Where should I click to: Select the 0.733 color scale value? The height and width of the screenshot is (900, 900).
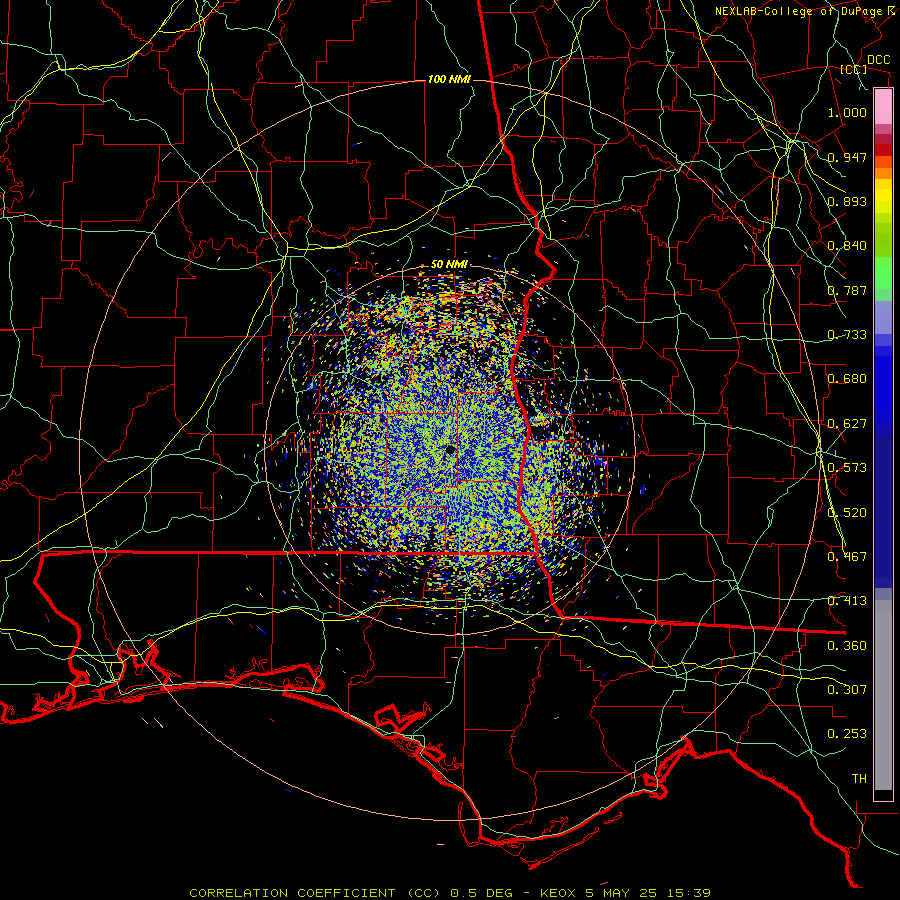(x=847, y=335)
